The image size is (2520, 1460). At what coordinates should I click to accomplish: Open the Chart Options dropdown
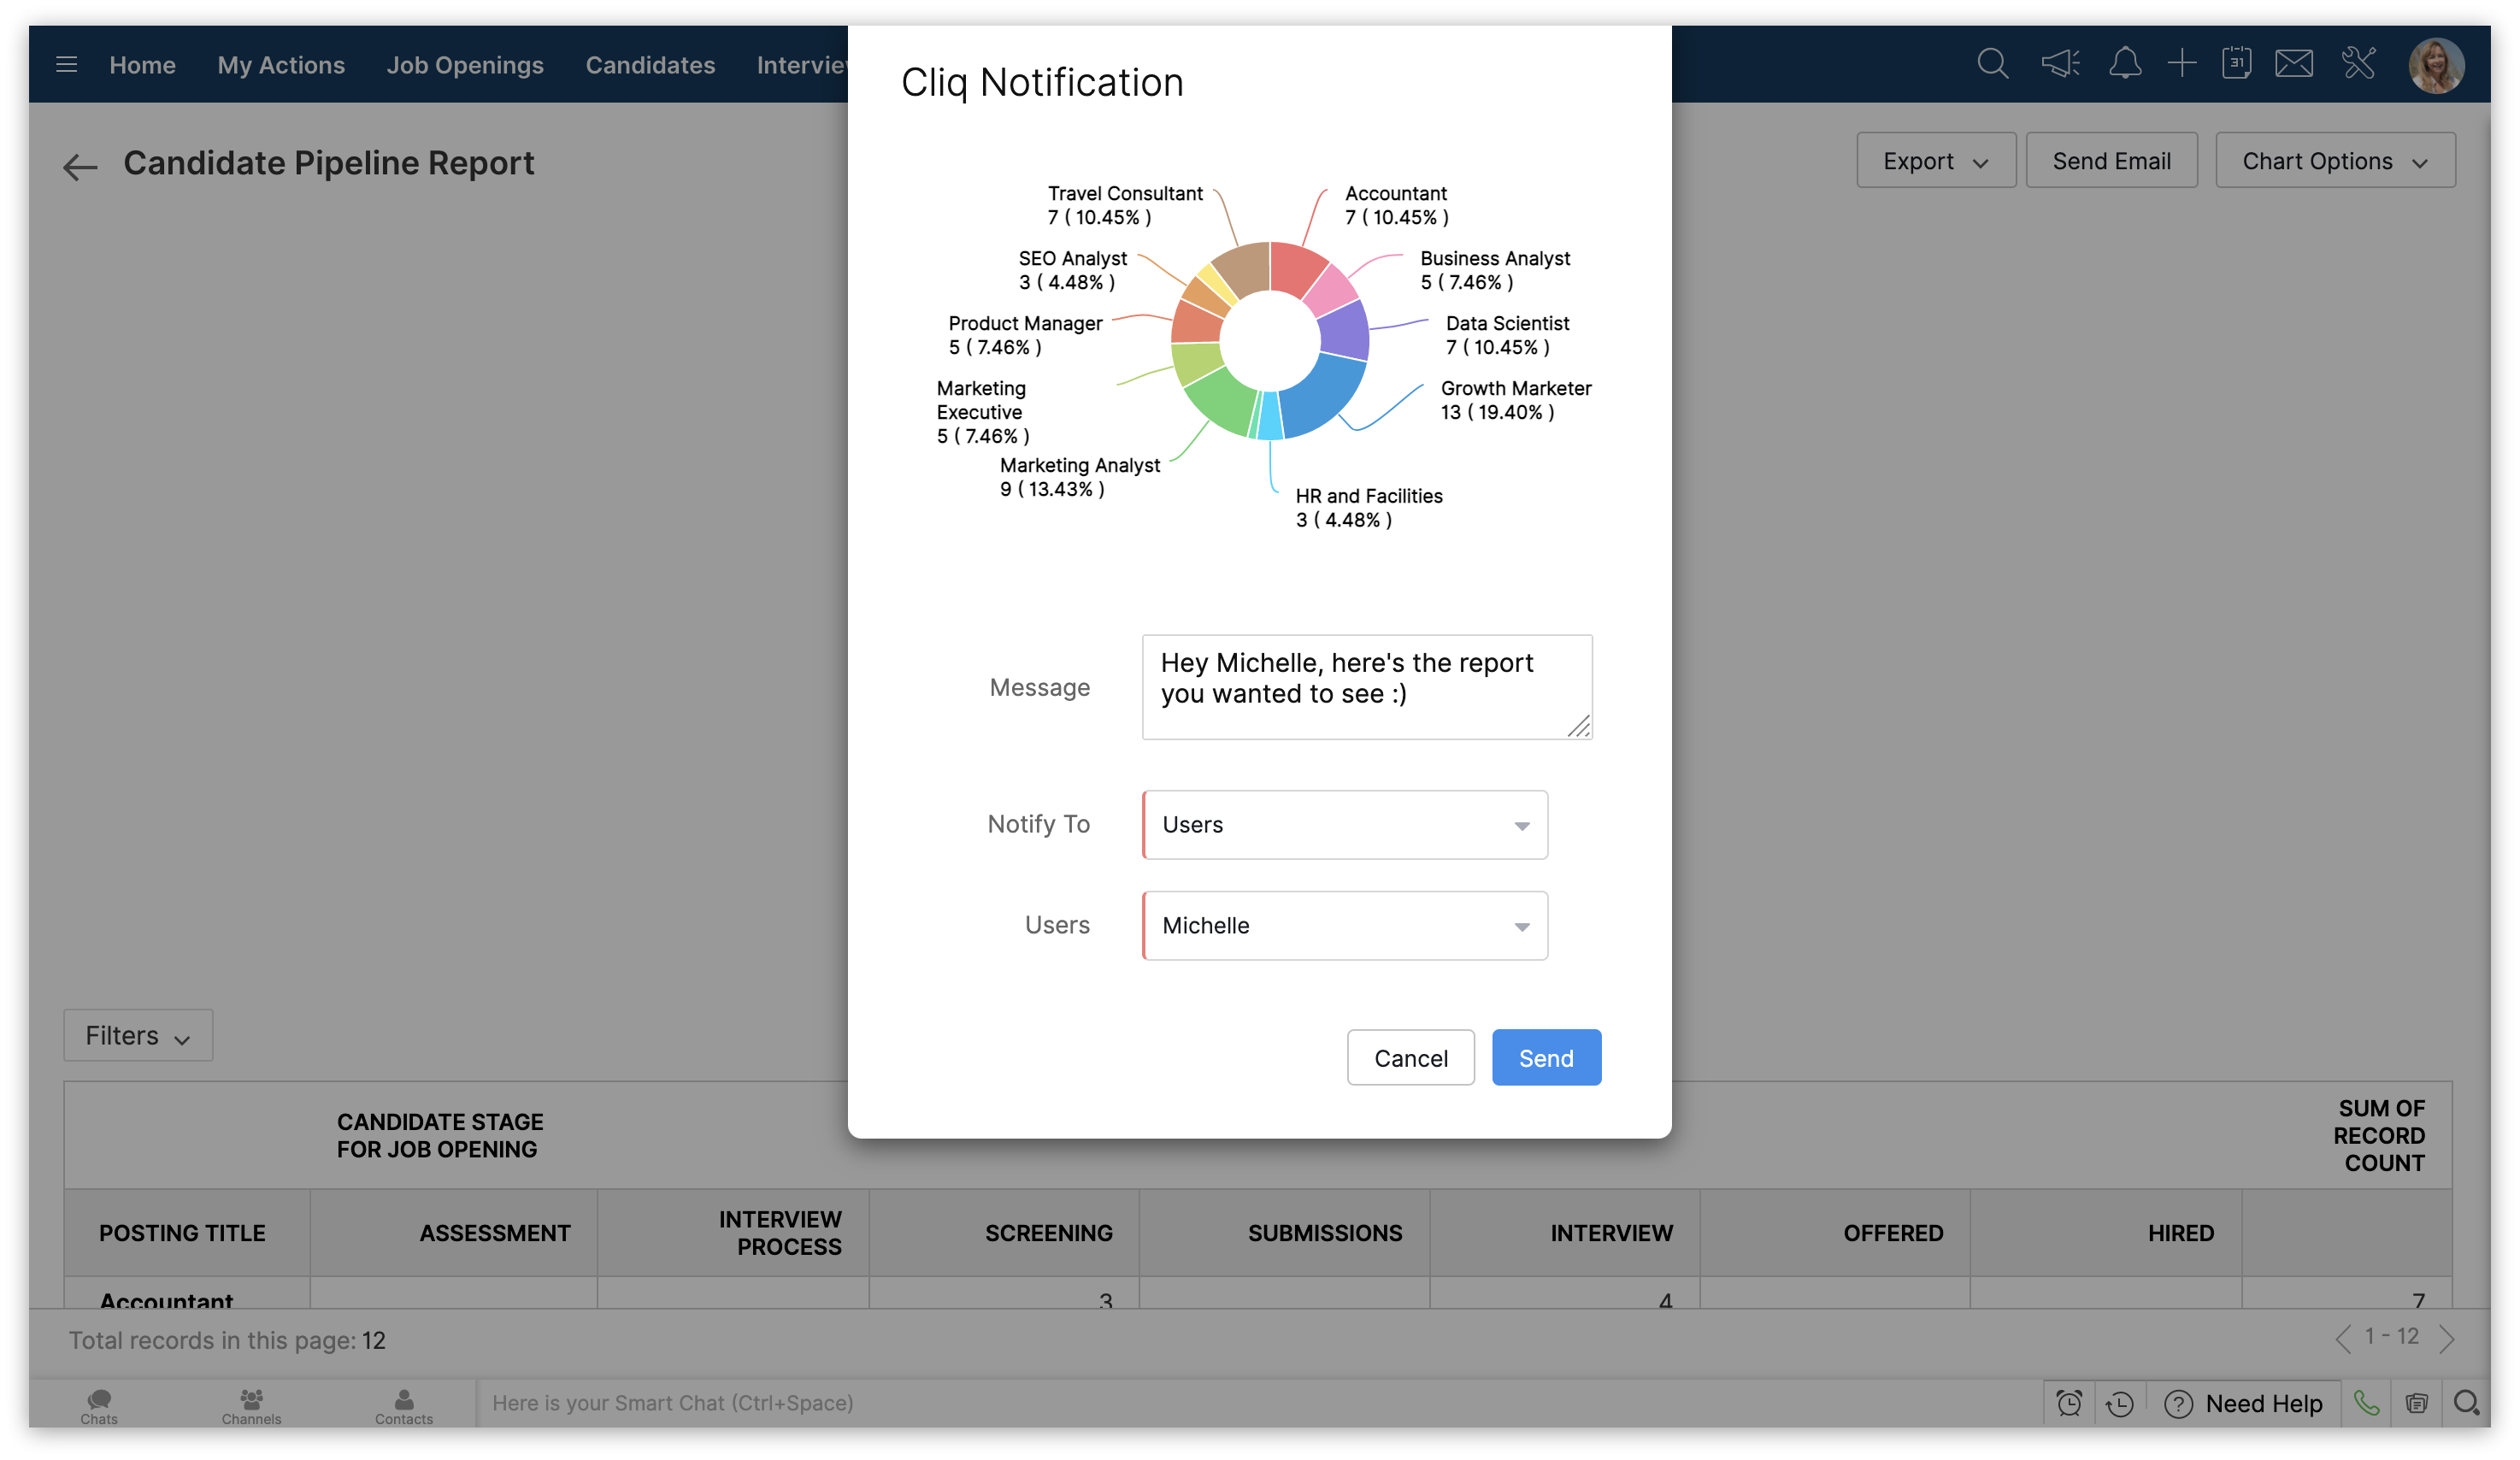pyautogui.click(x=2334, y=161)
